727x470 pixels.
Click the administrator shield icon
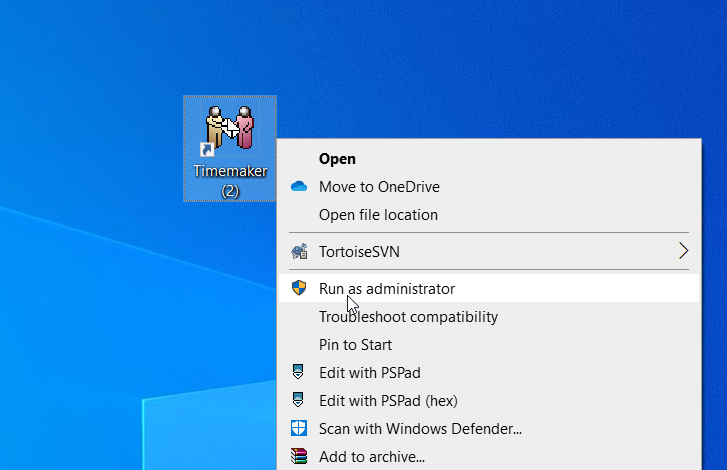pyautogui.click(x=299, y=288)
